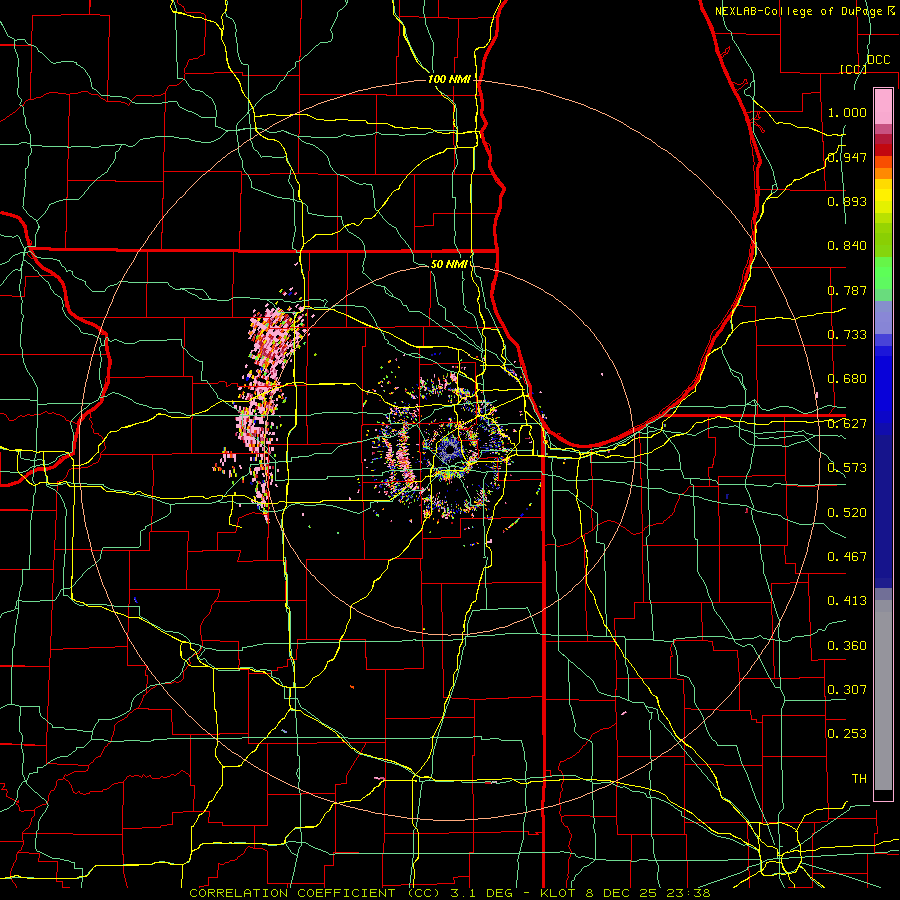Select the 0.520 scale value
The height and width of the screenshot is (900, 900).
click(847, 513)
